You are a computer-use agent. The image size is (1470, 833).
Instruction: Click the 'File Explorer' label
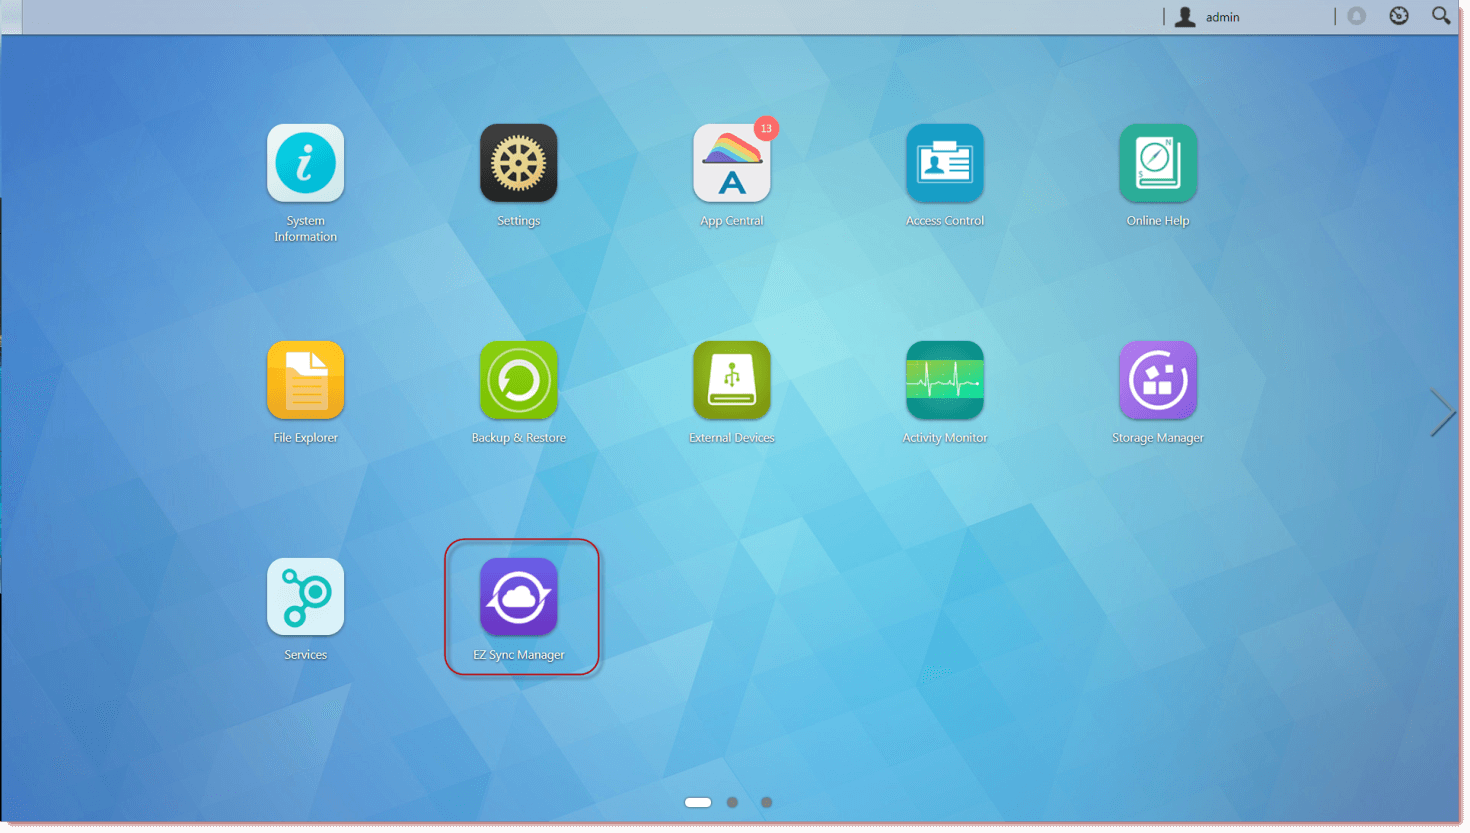(x=305, y=438)
